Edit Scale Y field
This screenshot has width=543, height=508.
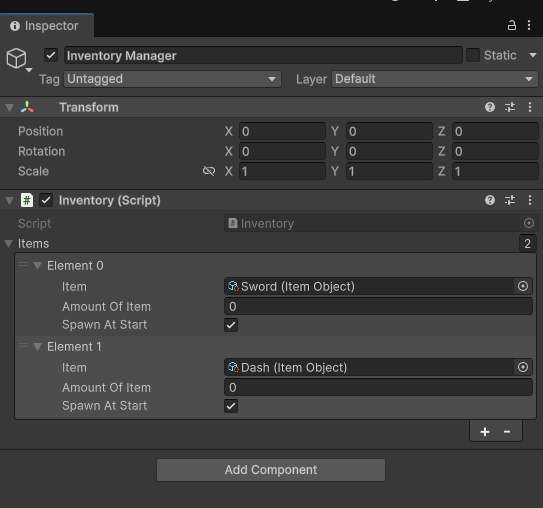click(389, 171)
